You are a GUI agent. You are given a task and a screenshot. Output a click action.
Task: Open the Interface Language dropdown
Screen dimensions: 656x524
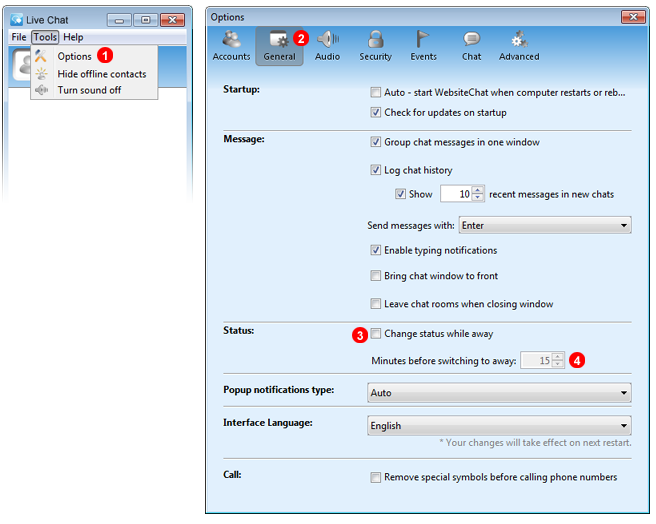click(499, 425)
